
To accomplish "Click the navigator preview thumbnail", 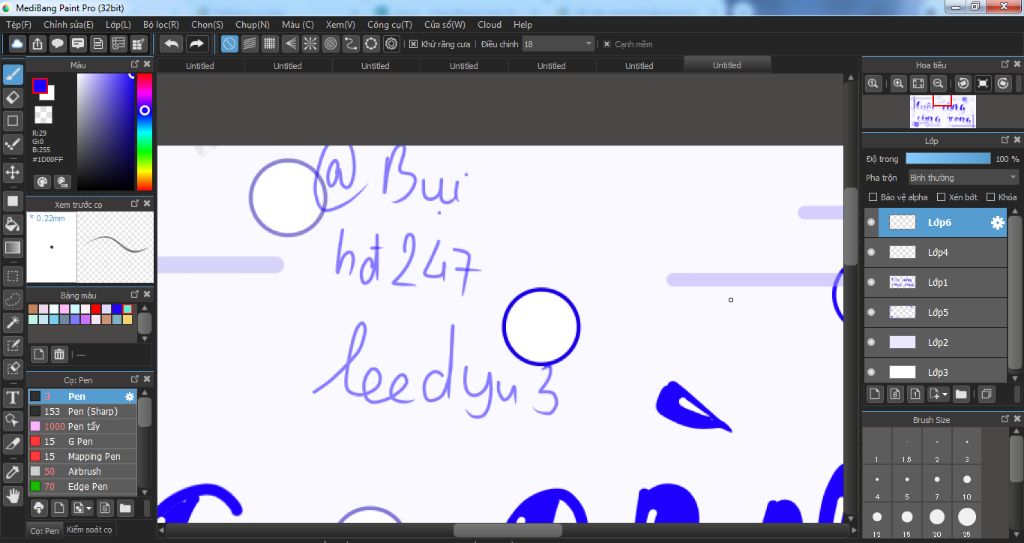I will coord(942,111).
